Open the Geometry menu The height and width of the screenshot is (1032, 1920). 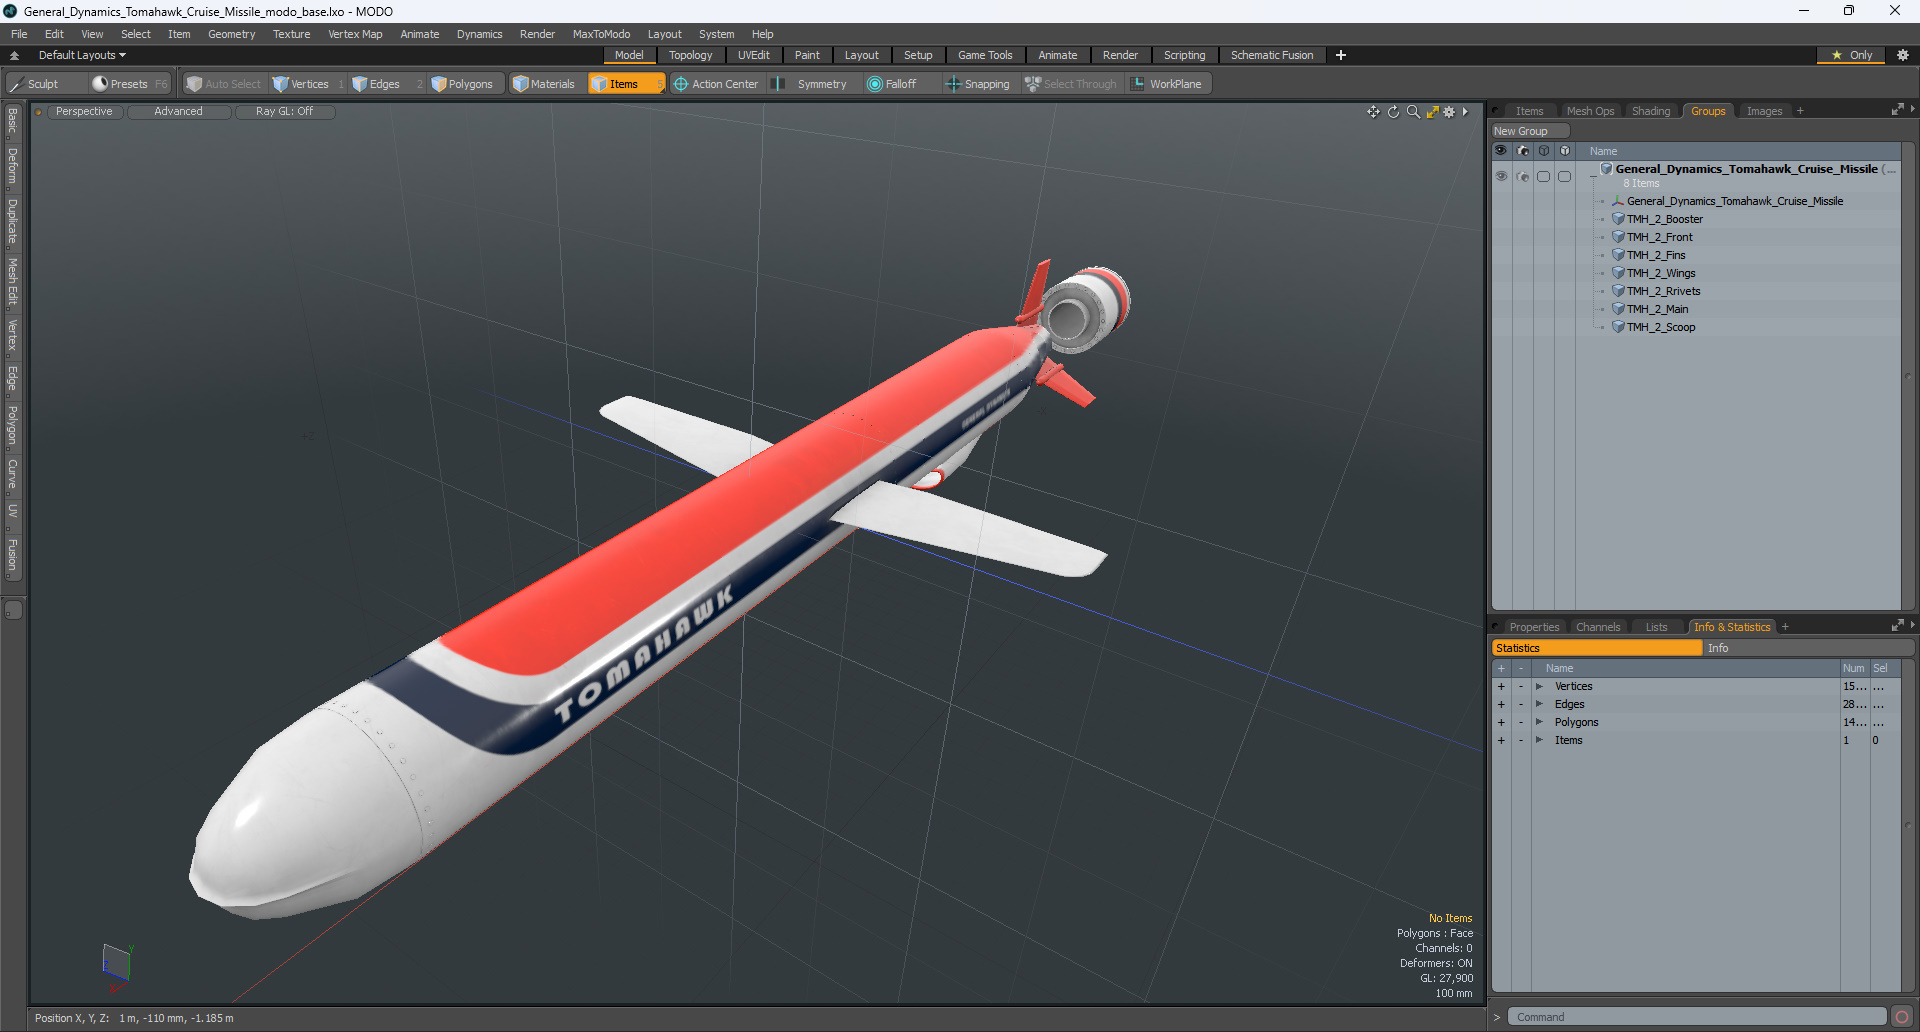[x=231, y=34]
